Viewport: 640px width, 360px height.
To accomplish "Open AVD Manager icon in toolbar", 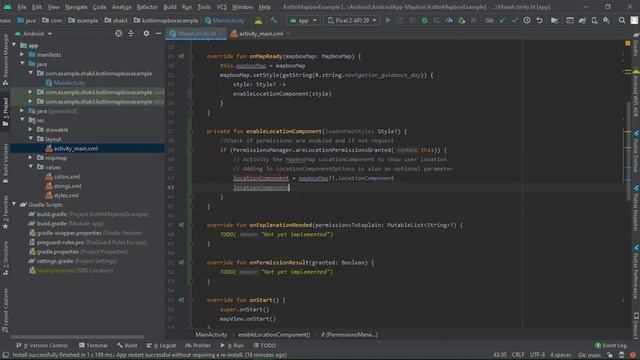I will tap(594, 20).
